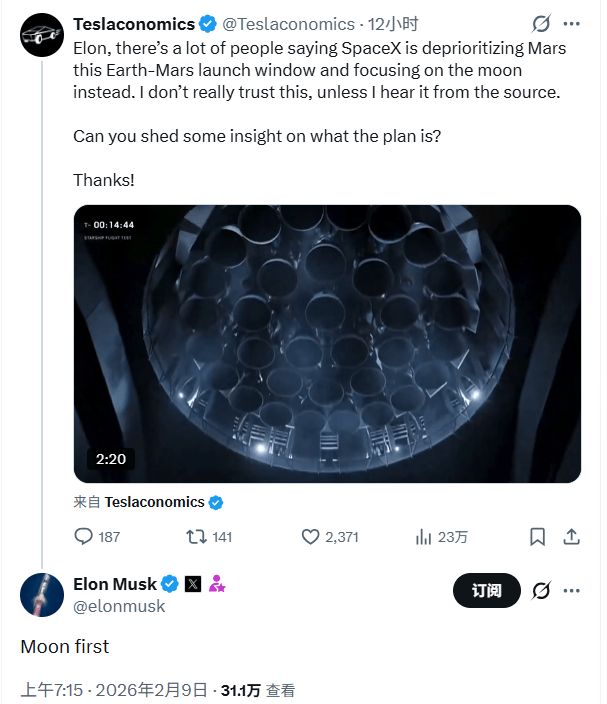Open Teslaconomics profile avatar
This screenshot has height=704, width=607.
click(x=42, y=37)
